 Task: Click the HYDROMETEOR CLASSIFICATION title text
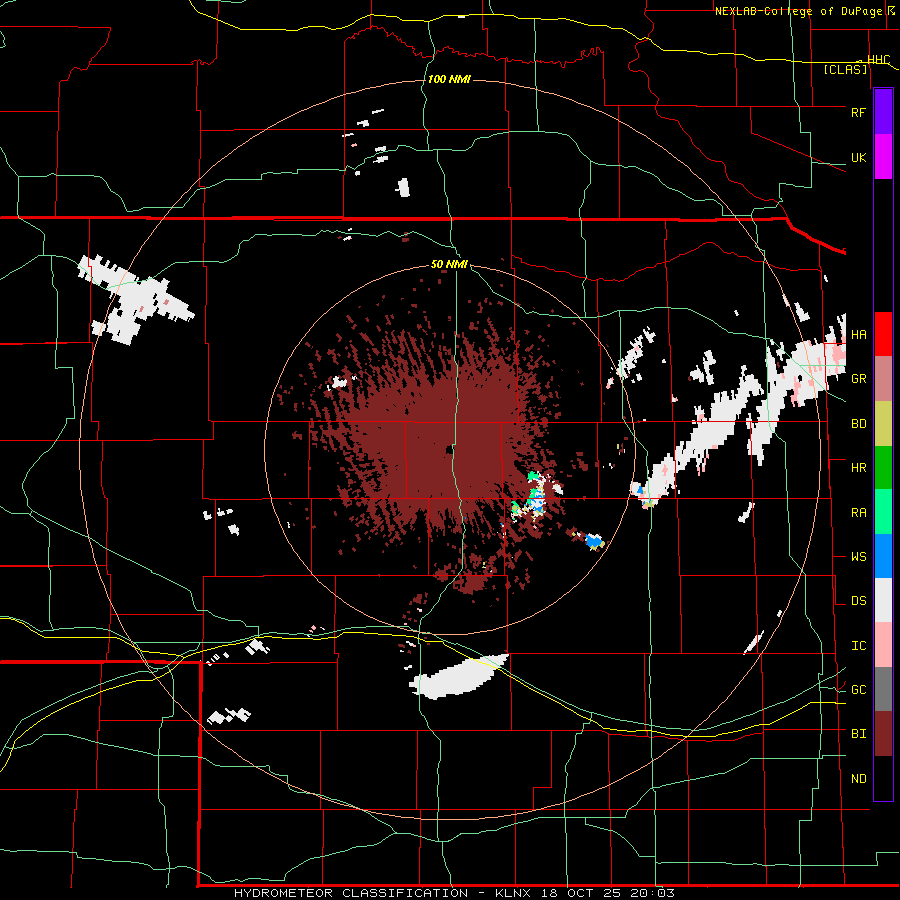351,893
